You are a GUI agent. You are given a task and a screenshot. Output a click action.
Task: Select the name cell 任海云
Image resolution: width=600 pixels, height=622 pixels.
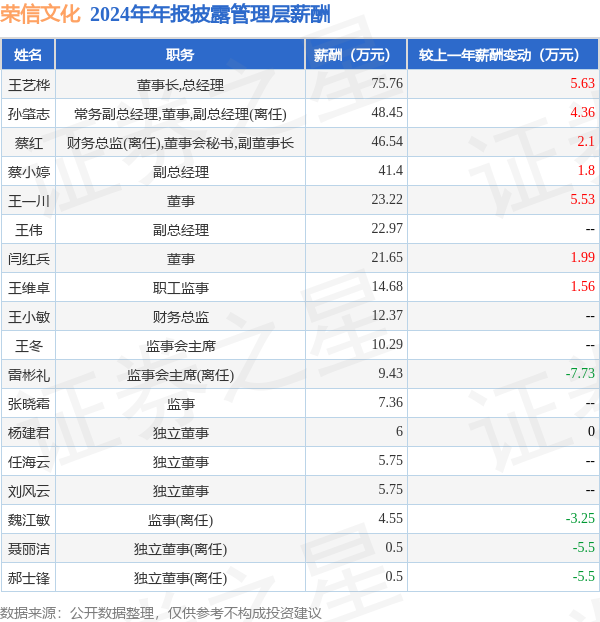pos(29,461)
